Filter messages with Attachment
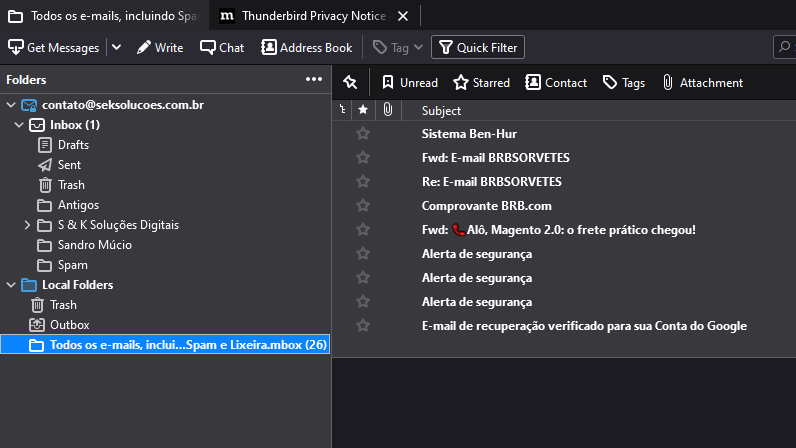Screen dimensions: 796x448 pyautogui.click(x=701, y=83)
